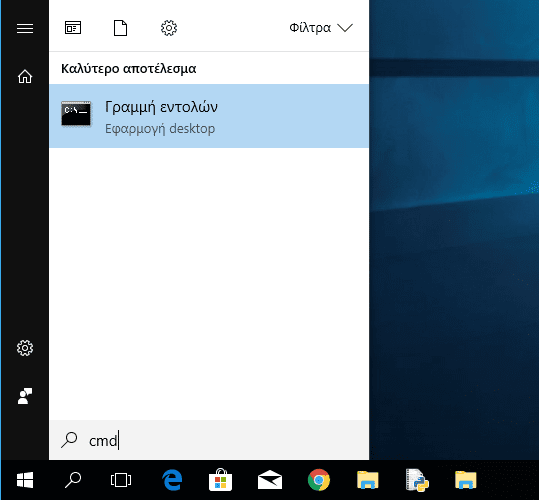
Task: Launch Google Chrome from the taskbar
Action: click(319, 480)
